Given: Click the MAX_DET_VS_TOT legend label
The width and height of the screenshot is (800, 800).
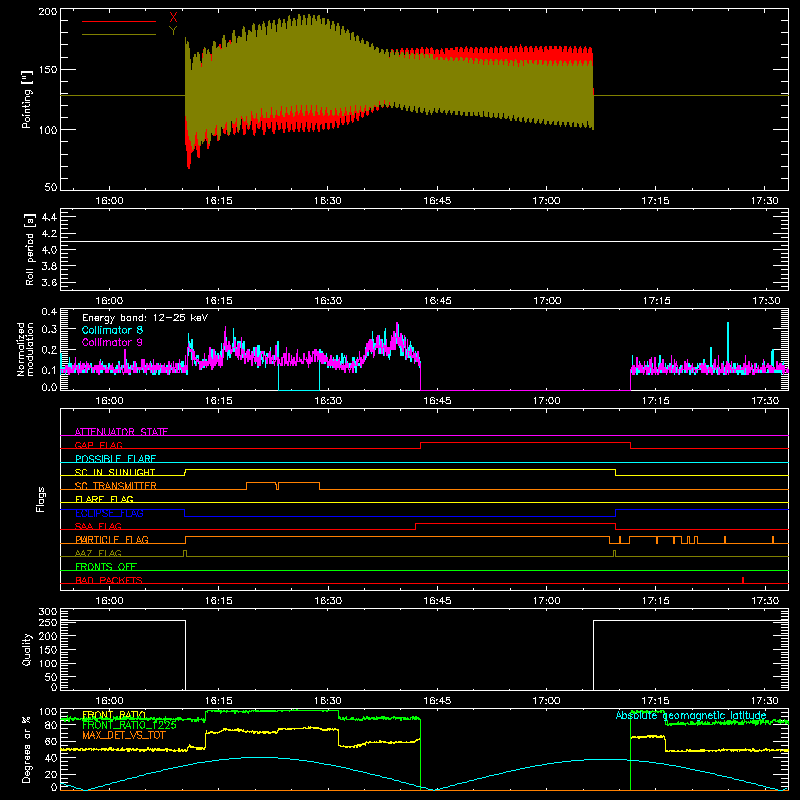Looking at the screenshot, I should [124, 736].
